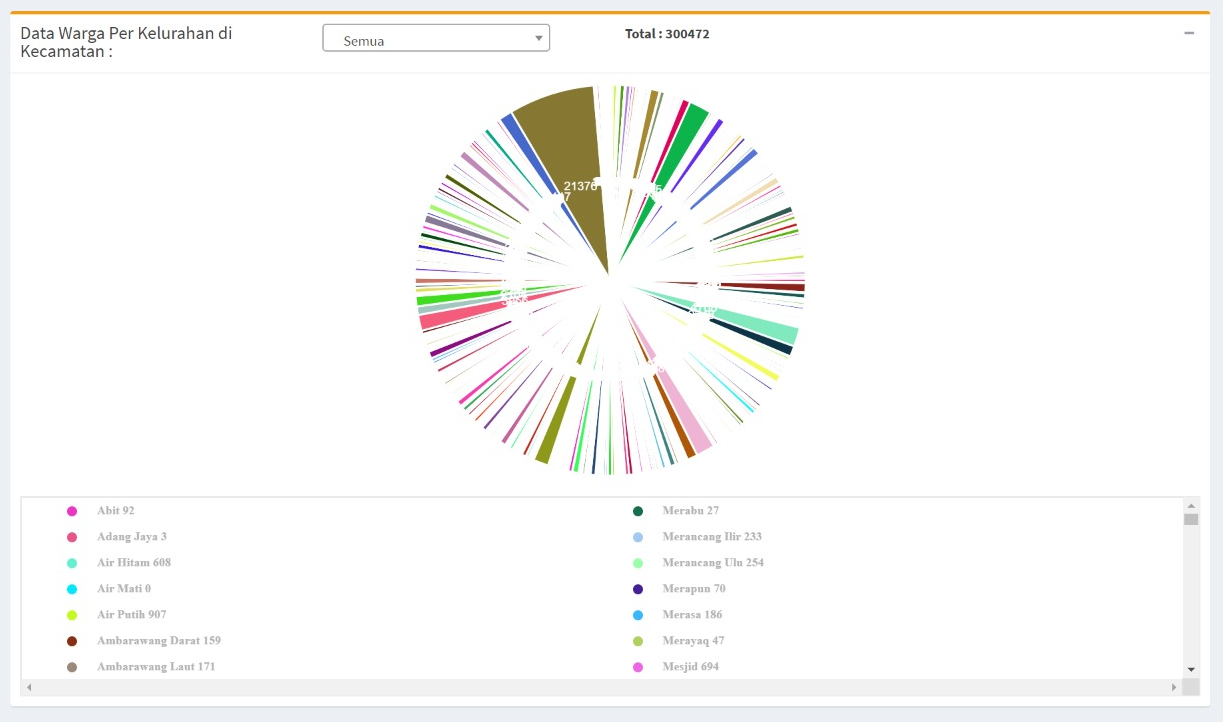1223x722 pixels.
Task: Click the Merancang Ulu 254 legend dot
Action: 638,563
